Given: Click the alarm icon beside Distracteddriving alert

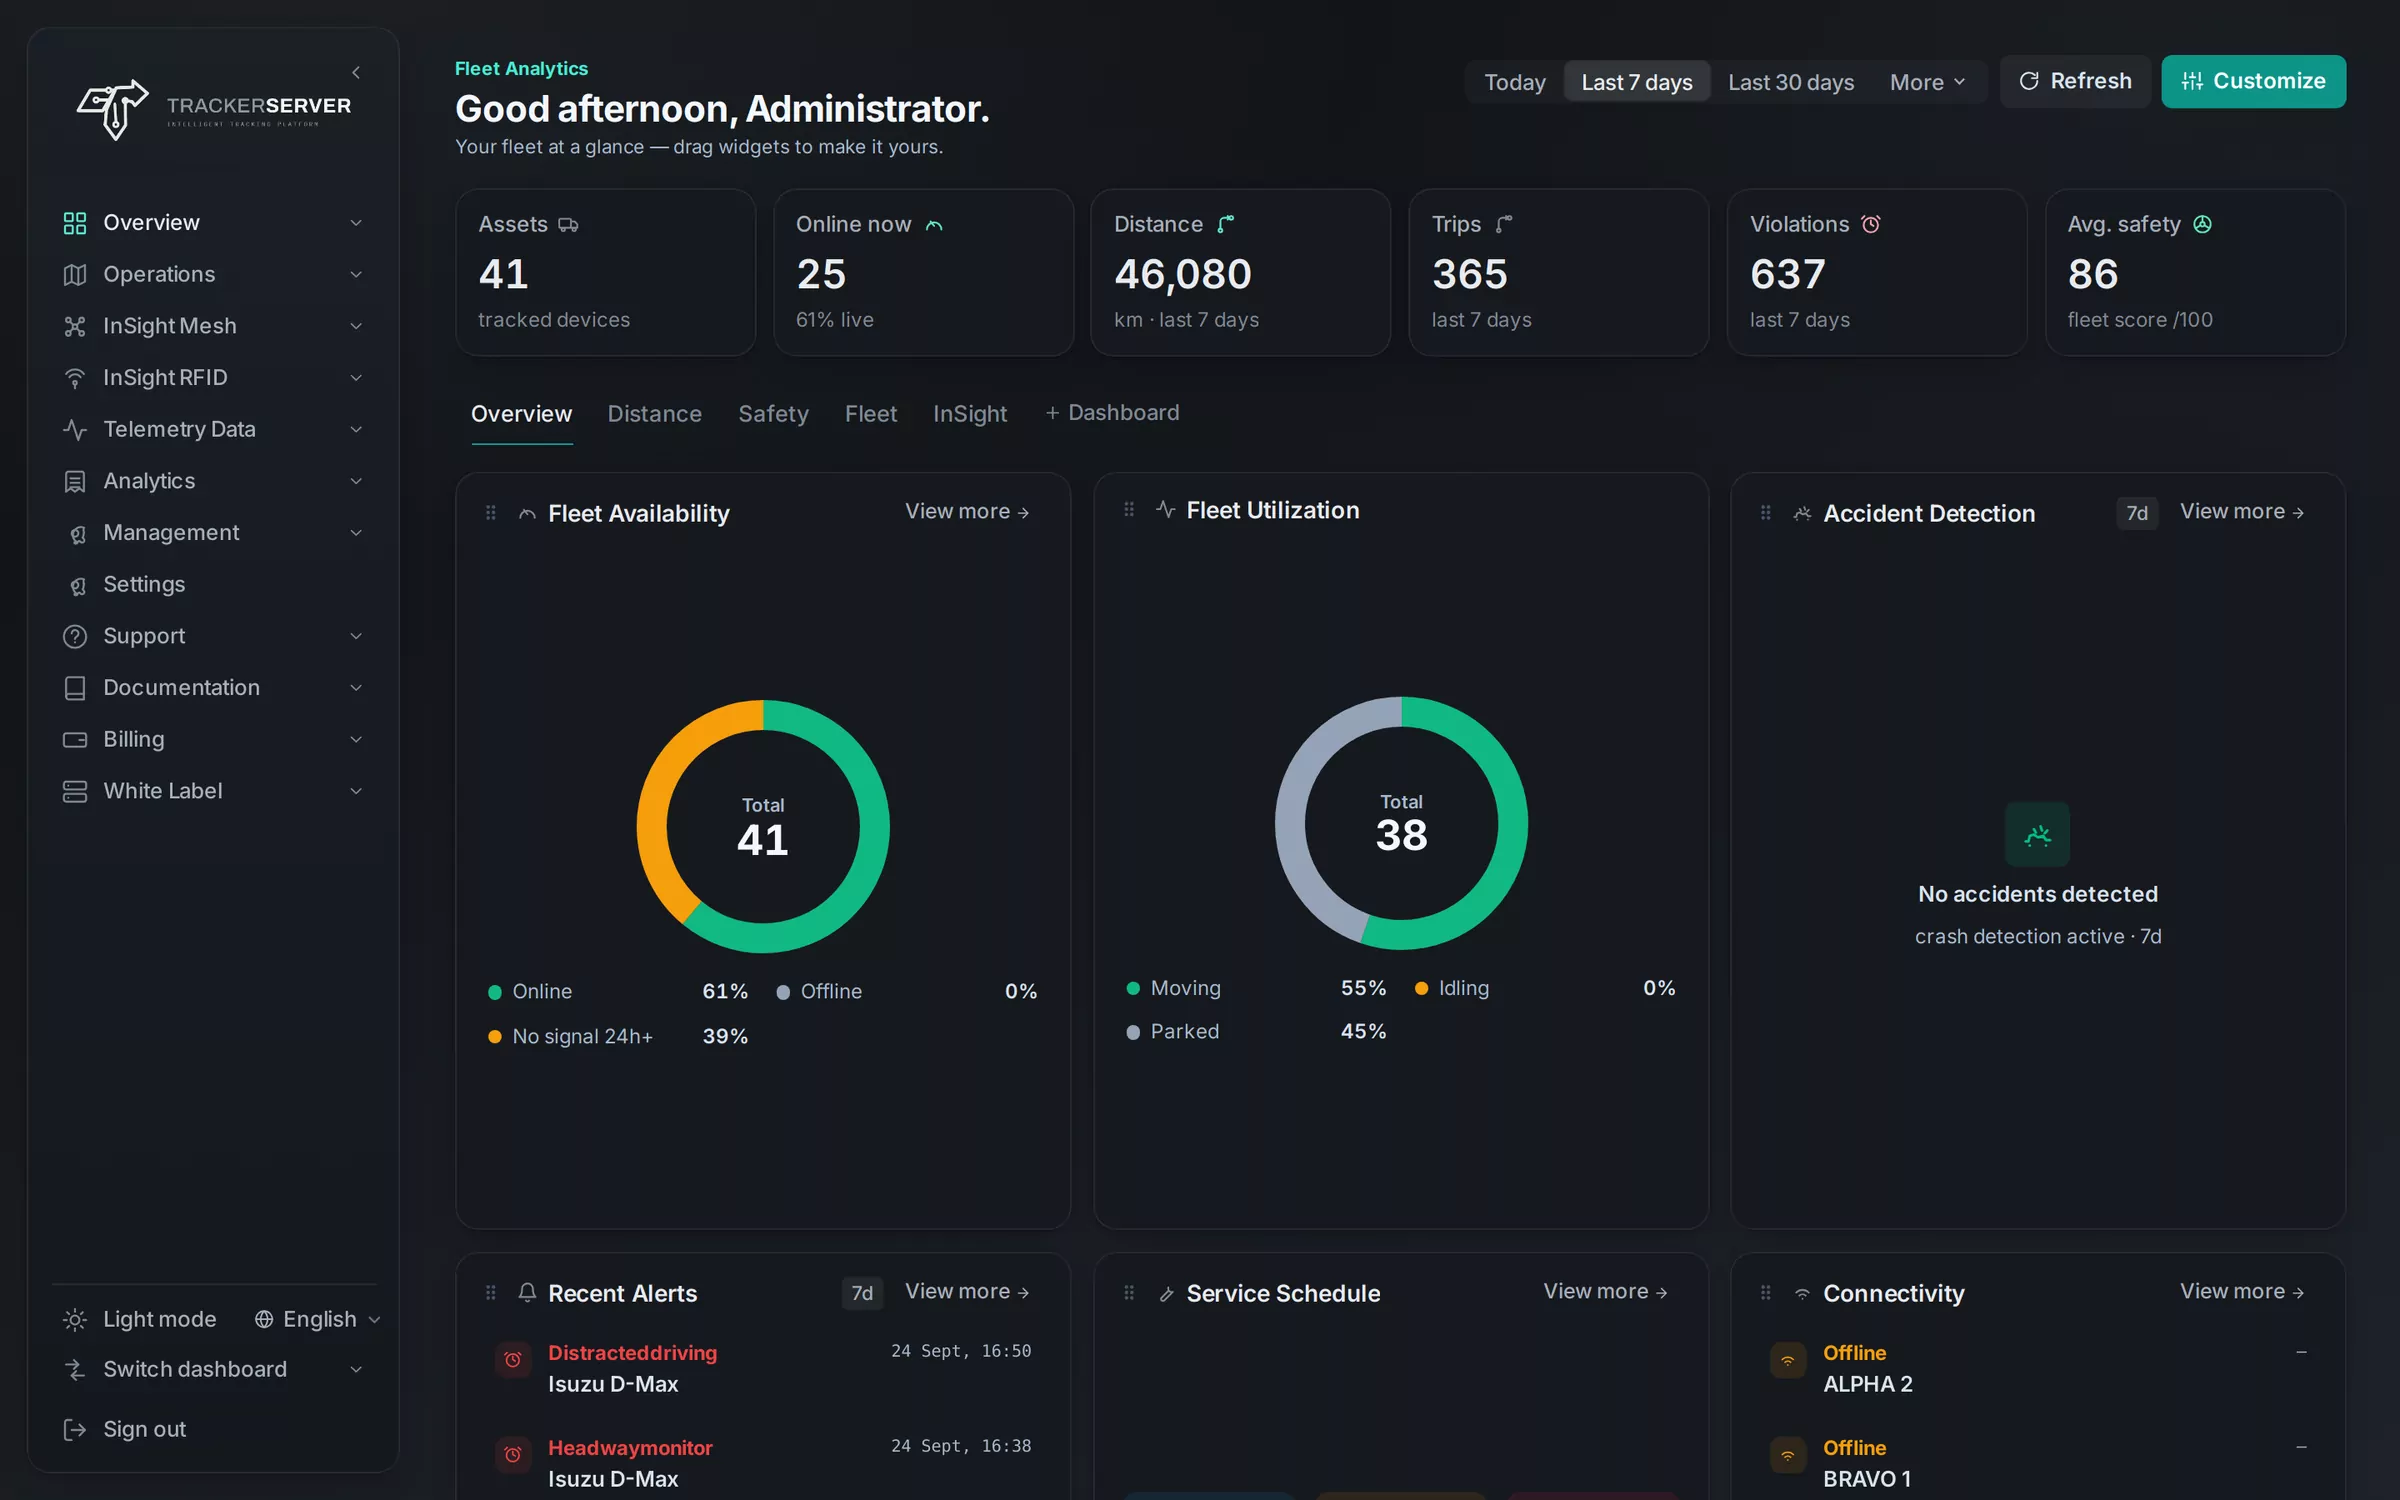Looking at the screenshot, I should [x=513, y=1360].
